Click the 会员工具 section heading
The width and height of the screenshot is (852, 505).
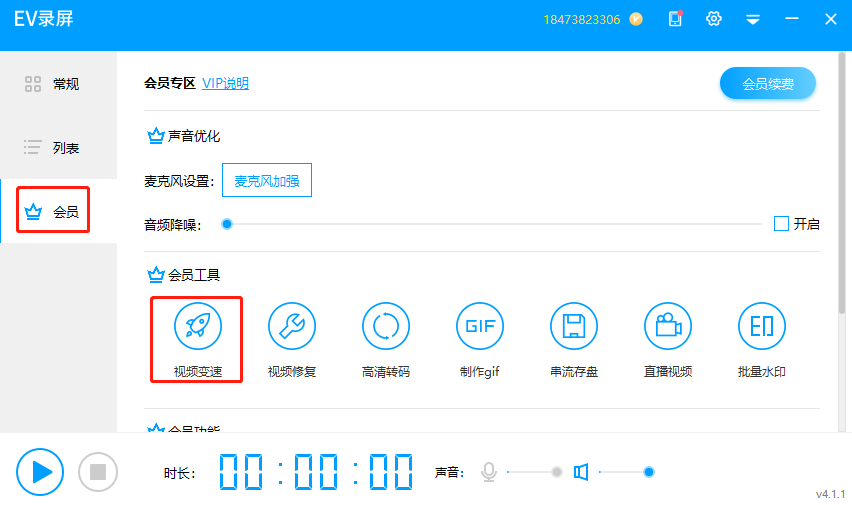coord(184,275)
